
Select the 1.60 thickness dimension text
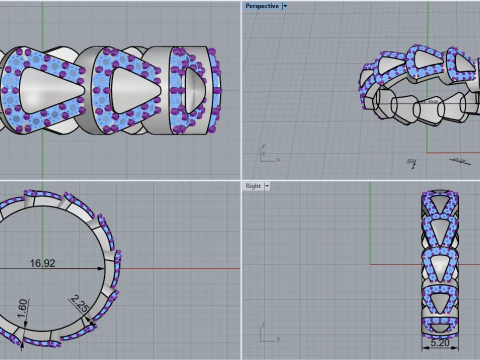[x=22, y=309]
